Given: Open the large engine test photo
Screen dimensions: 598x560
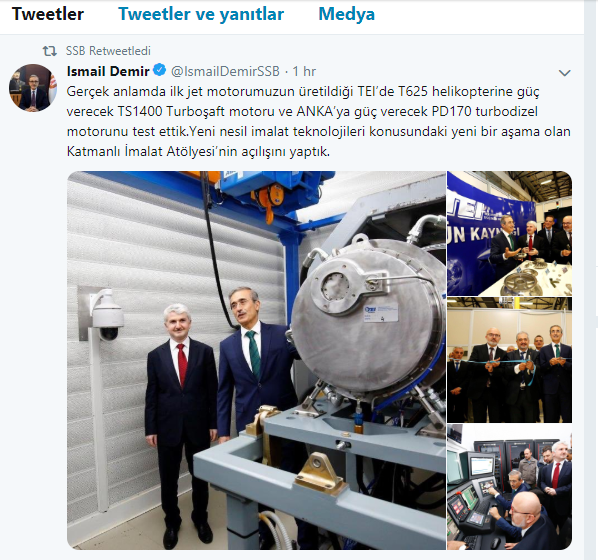Looking at the screenshot, I should (x=256, y=360).
